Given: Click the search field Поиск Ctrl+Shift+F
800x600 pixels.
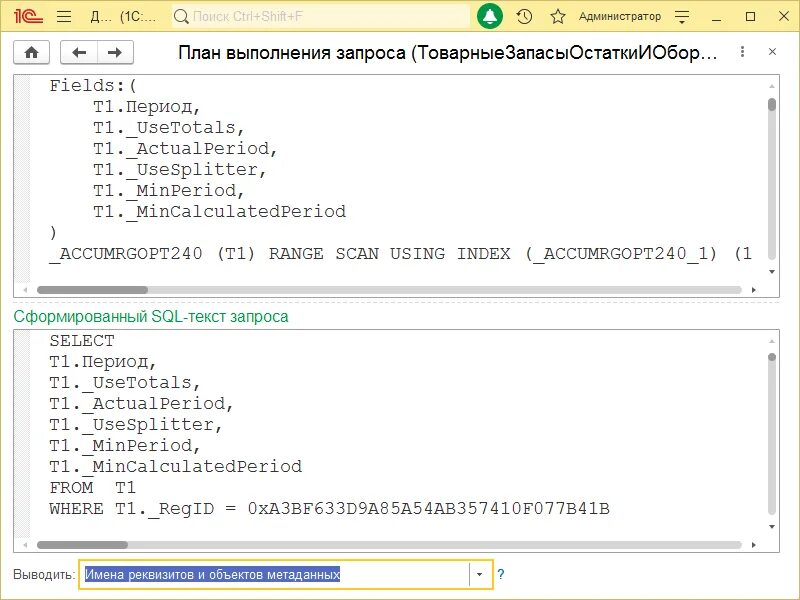Looking at the screenshot, I should click(x=320, y=16).
